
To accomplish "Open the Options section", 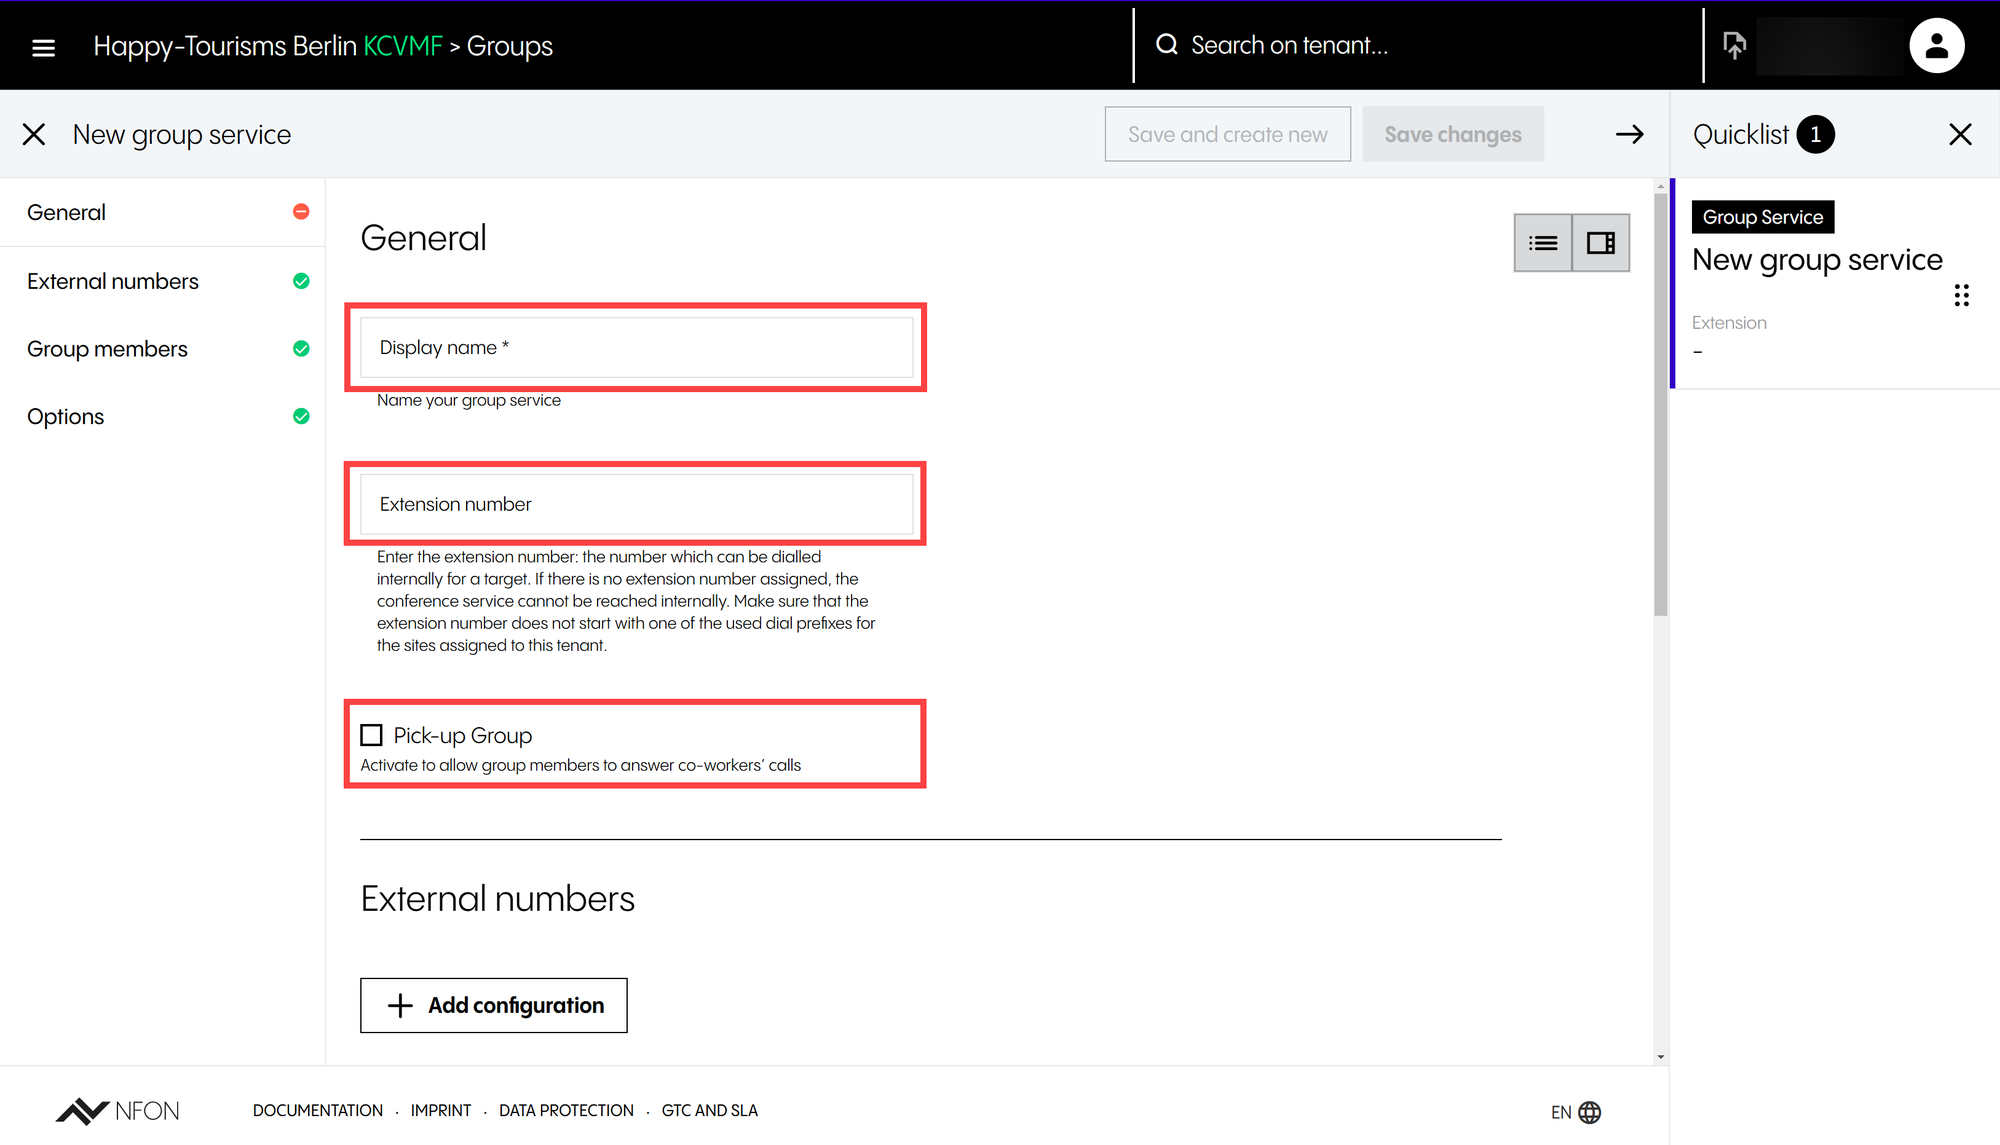I will tap(66, 417).
